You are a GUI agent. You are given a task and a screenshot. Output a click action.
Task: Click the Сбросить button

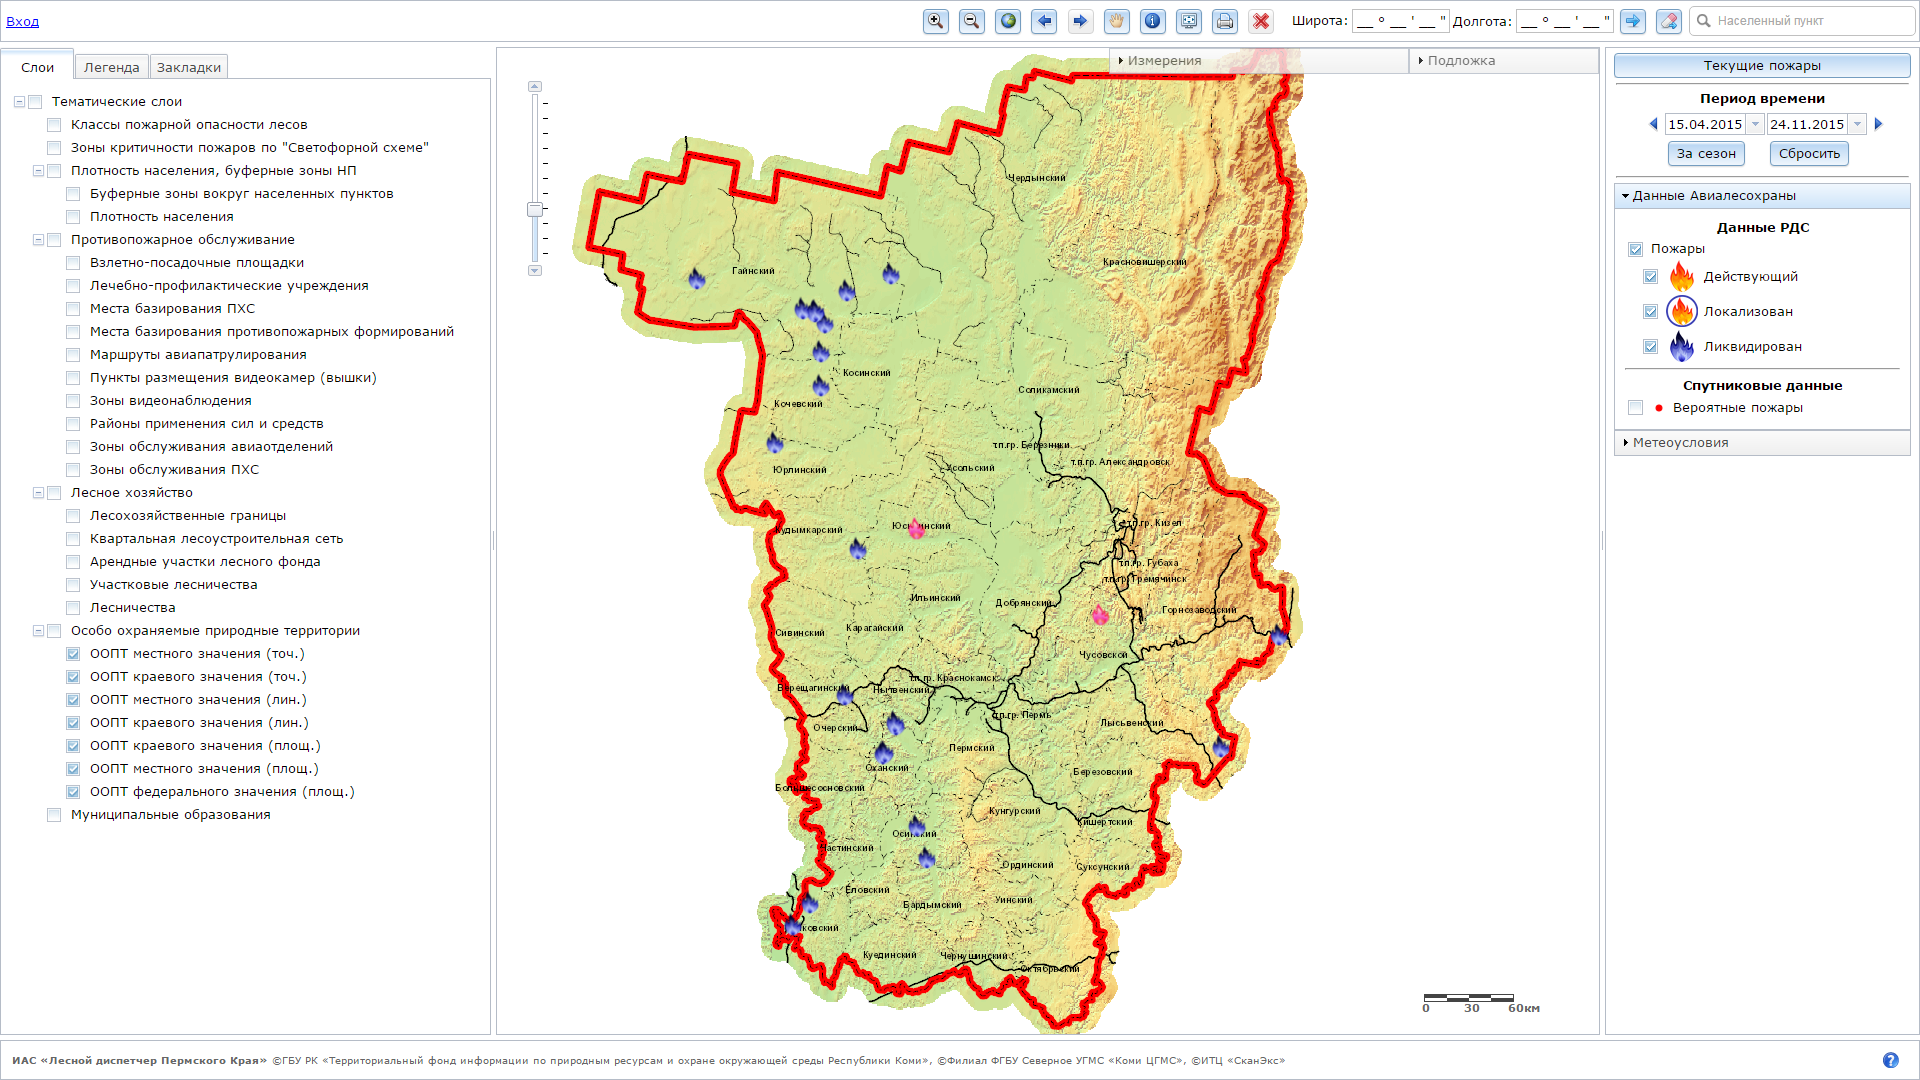[1809, 153]
